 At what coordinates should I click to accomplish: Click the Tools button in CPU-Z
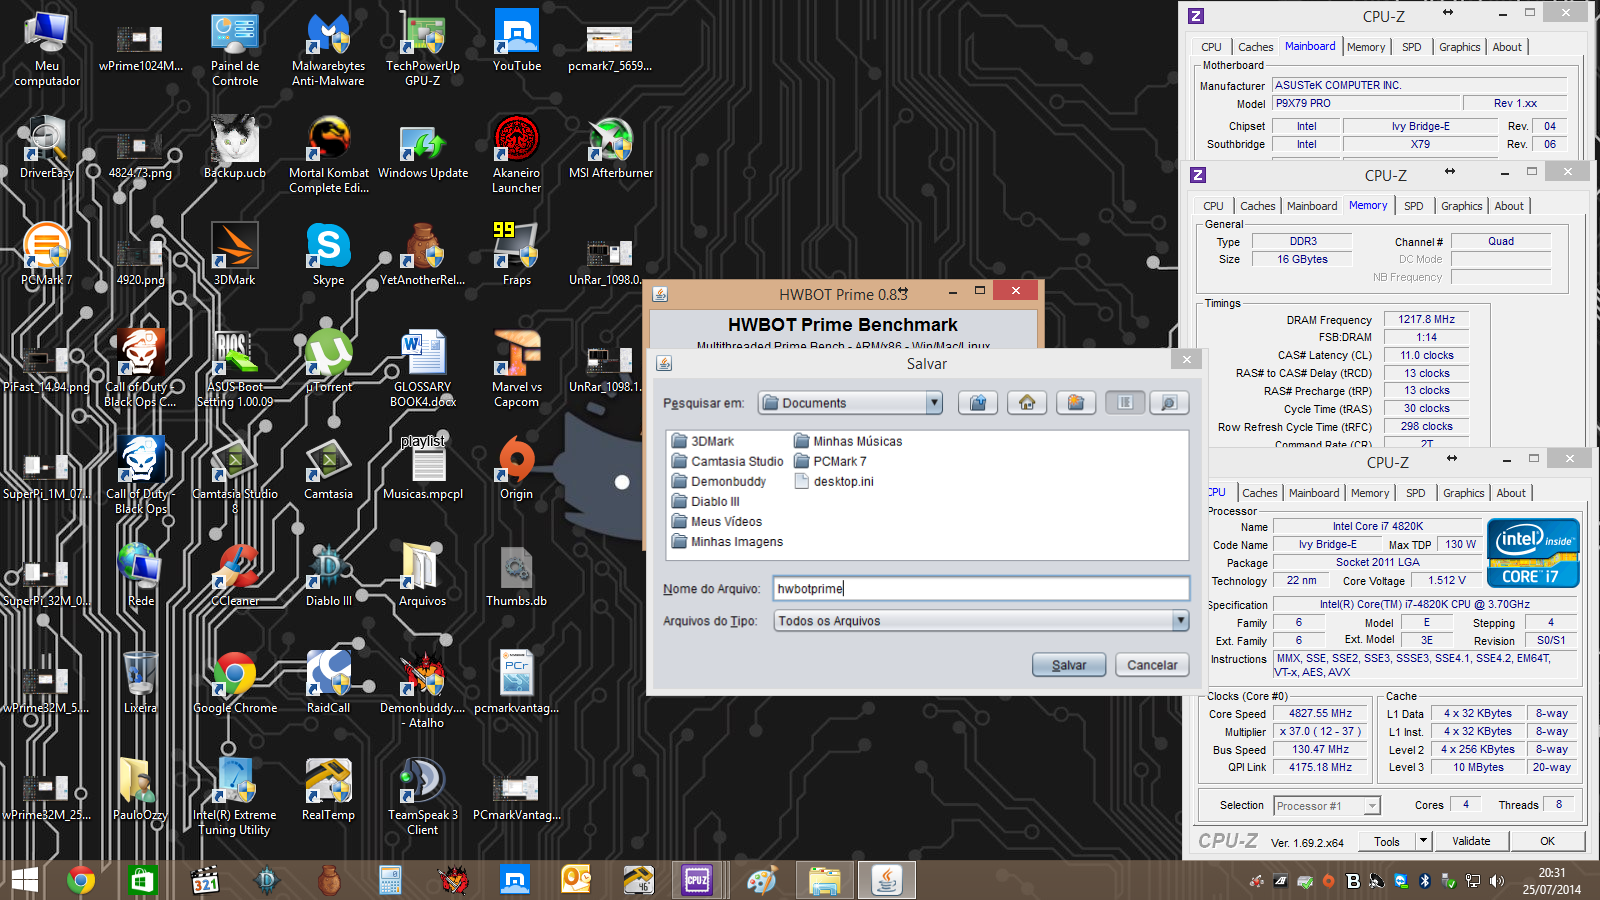(1387, 841)
